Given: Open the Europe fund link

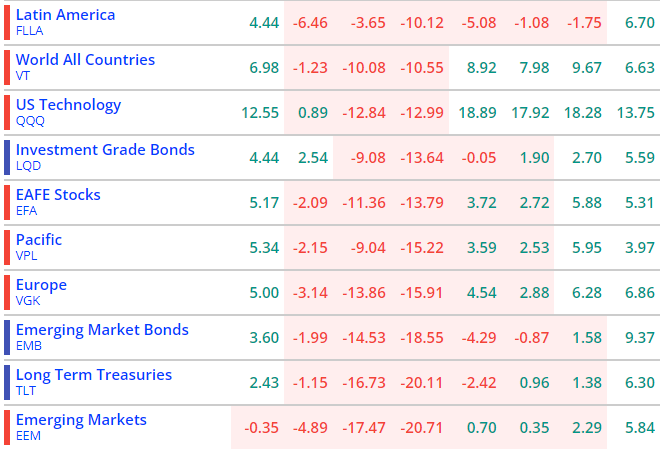Looking at the screenshot, I should tap(41, 285).
